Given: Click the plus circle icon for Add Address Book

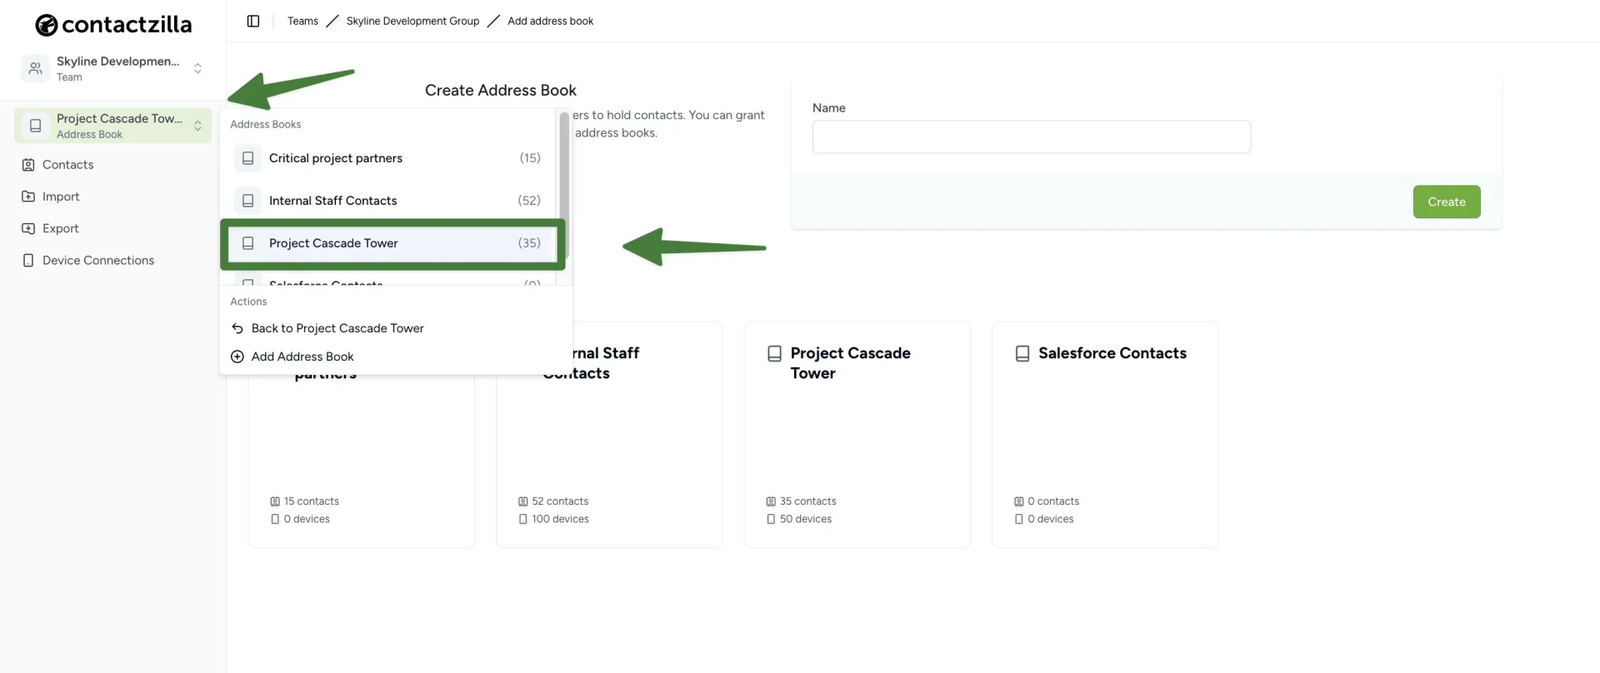Looking at the screenshot, I should [237, 357].
